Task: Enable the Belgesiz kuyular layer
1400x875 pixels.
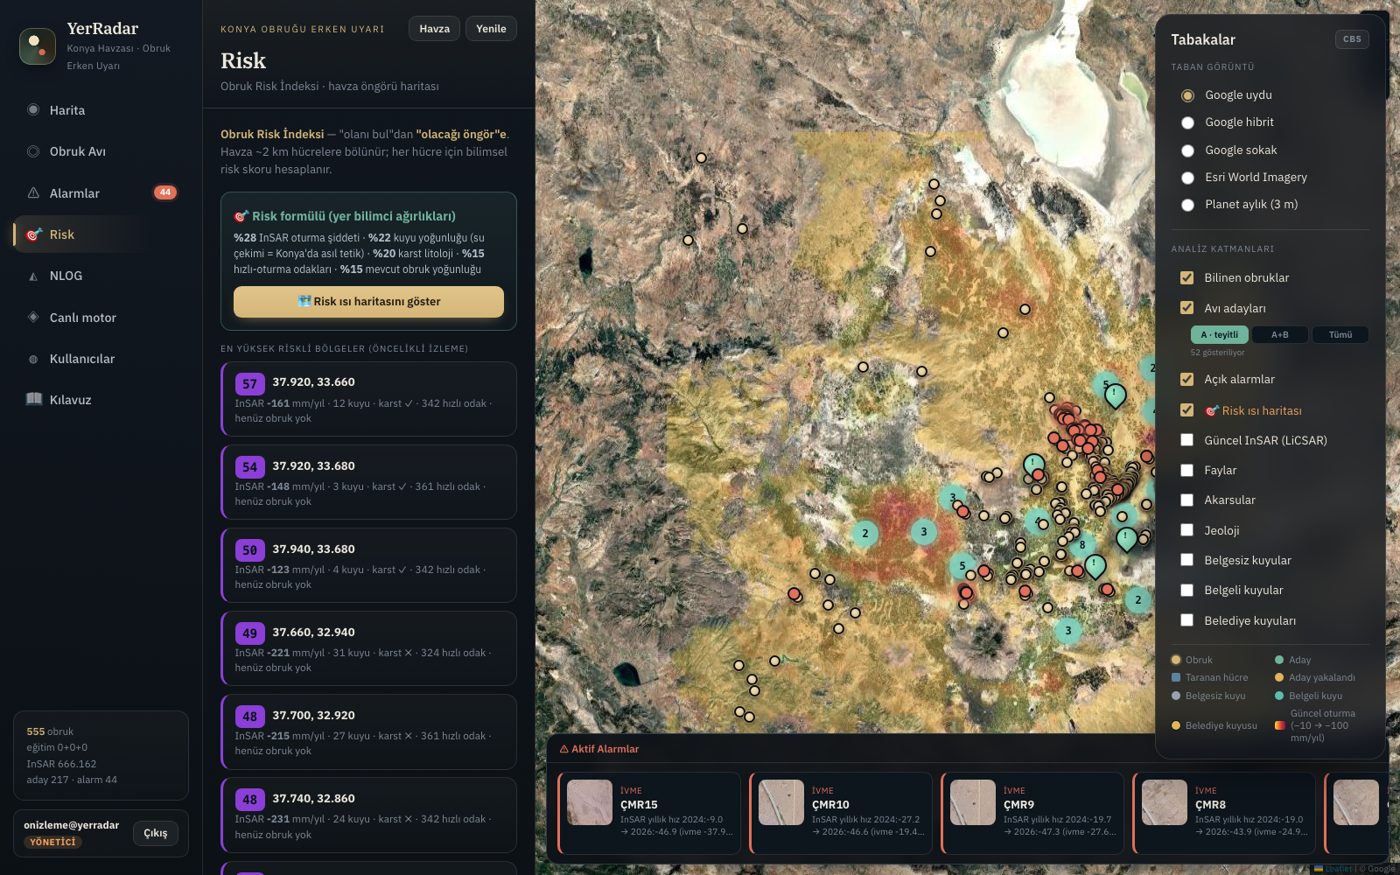Action: [x=1187, y=560]
